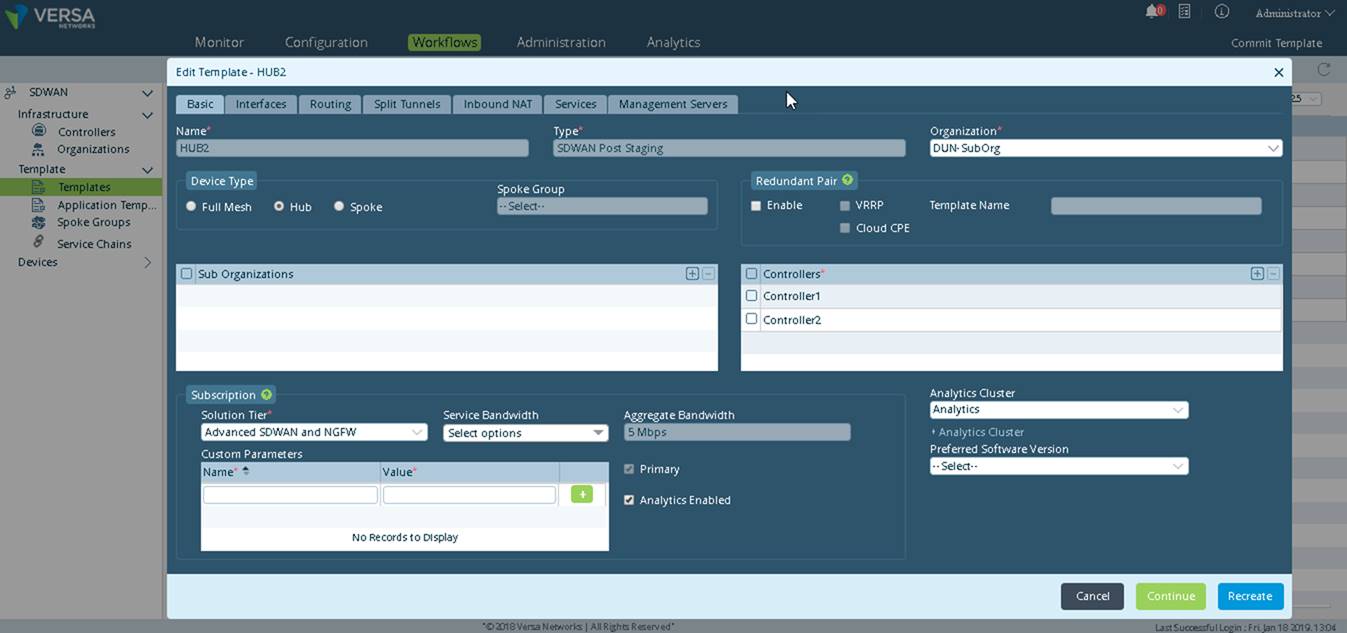The height and width of the screenshot is (633, 1347).
Task: Click the tasks list icon beside the bell
Action: [1185, 12]
